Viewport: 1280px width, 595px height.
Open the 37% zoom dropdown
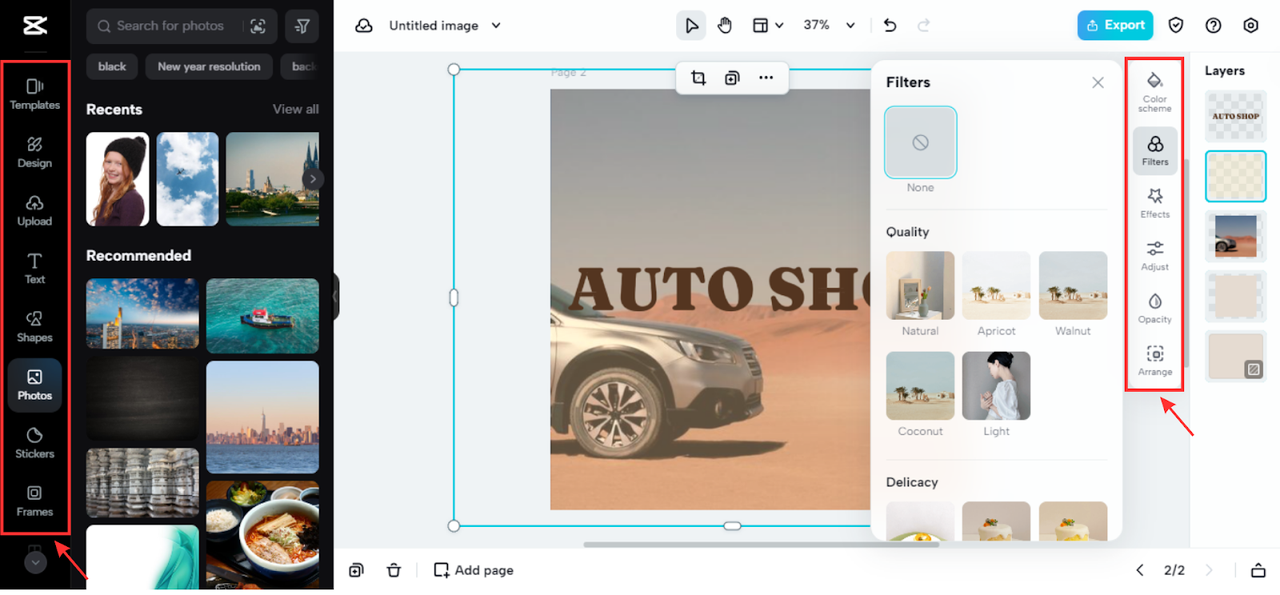(830, 26)
